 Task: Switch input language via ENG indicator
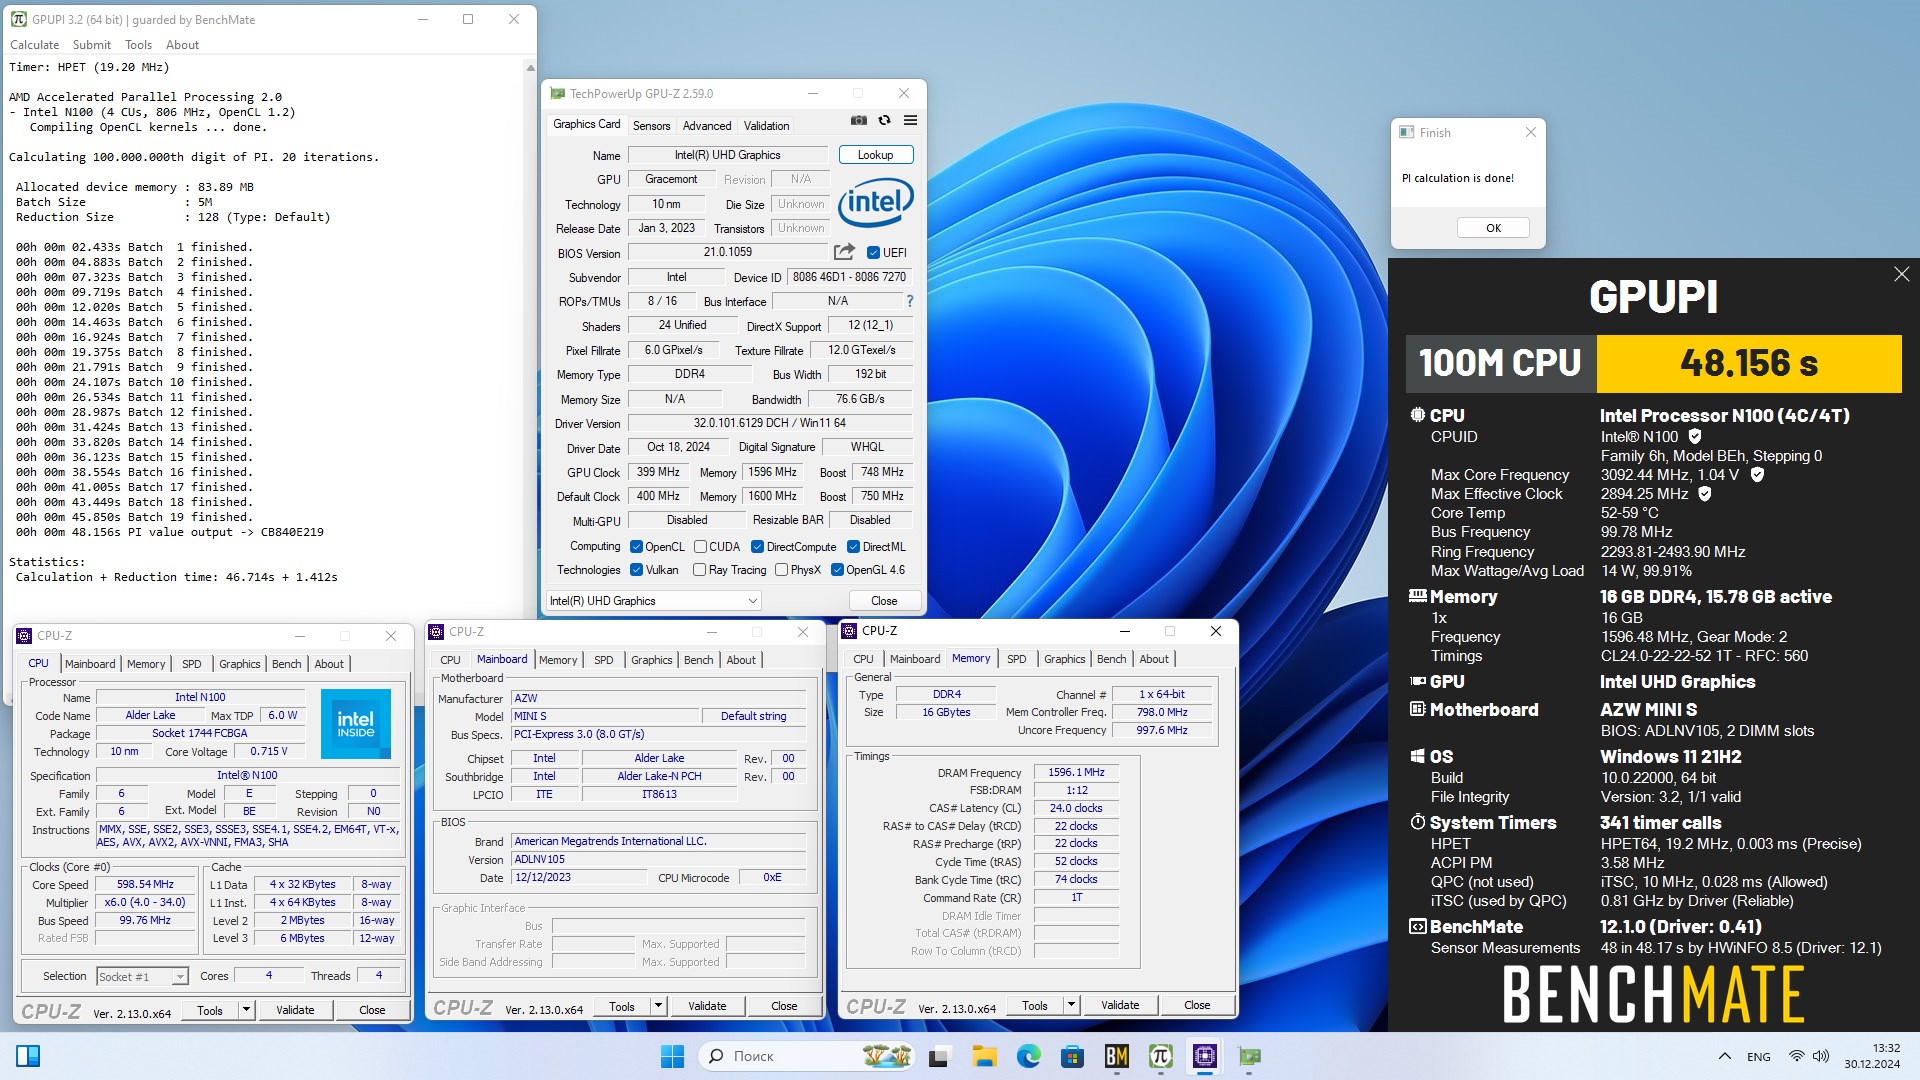[1759, 1056]
